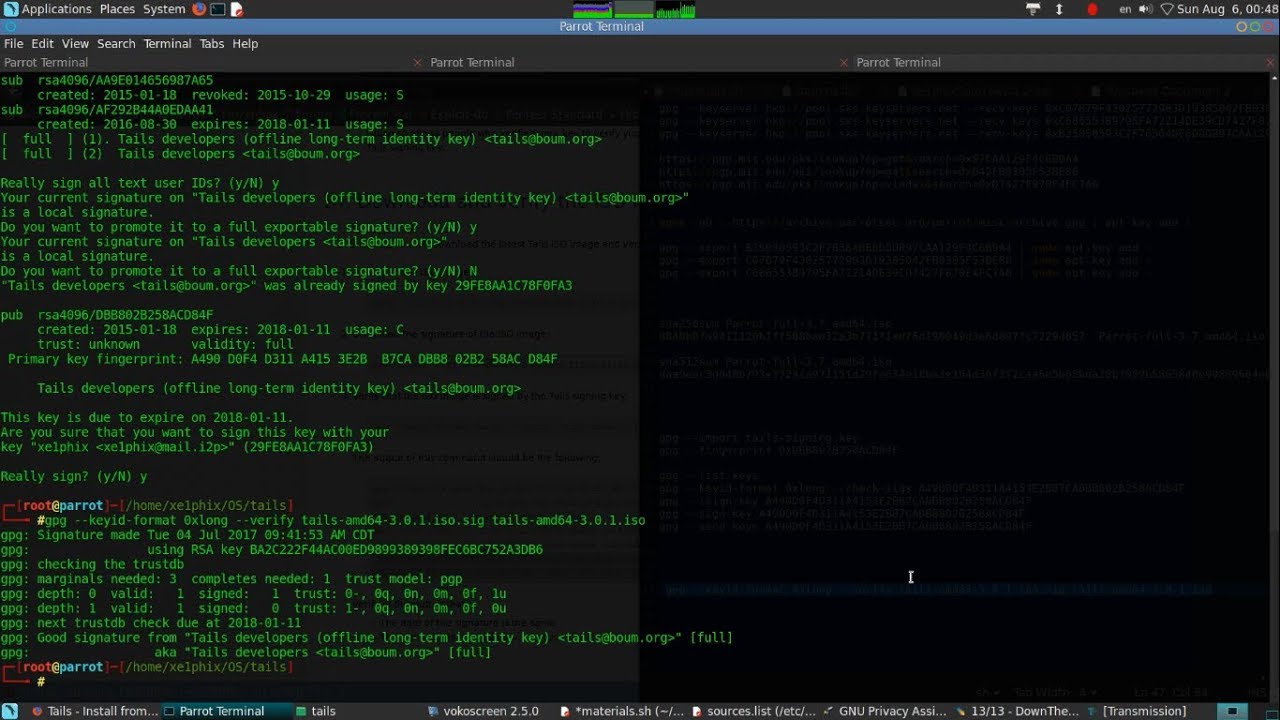Launch Firefox from the top panel
The height and width of the screenshot is (720, 1280).
click(x=199, y=9)
